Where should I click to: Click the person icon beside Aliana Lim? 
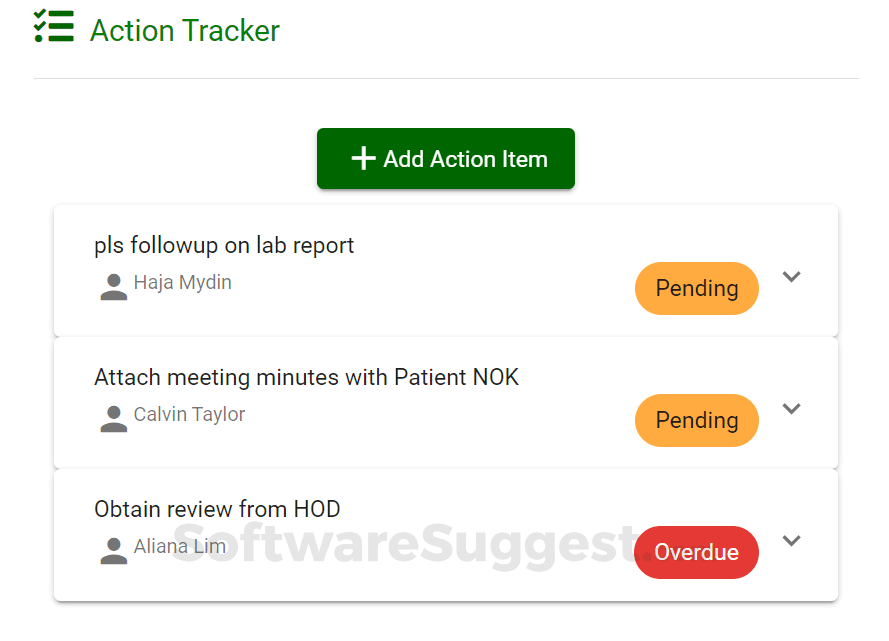click(x=113, y=551)
